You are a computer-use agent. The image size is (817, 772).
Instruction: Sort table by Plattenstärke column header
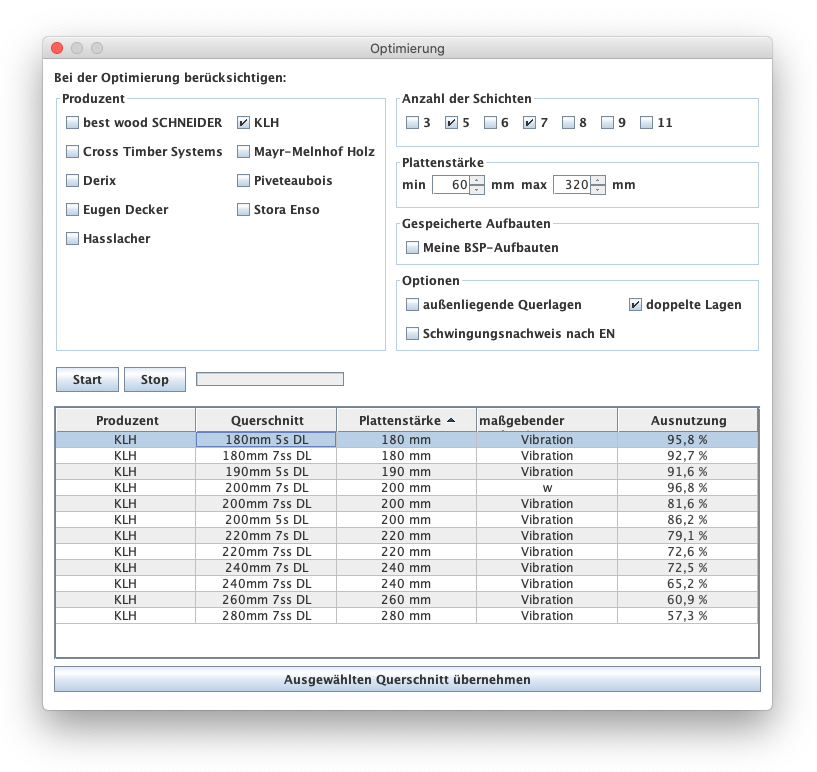click(x=406, y=420)
